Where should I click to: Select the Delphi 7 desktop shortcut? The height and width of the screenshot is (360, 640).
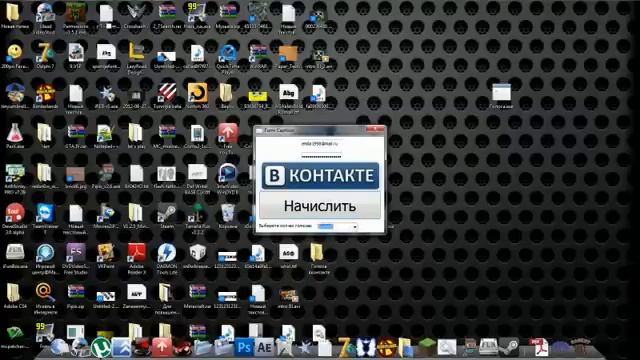point(45,57)
